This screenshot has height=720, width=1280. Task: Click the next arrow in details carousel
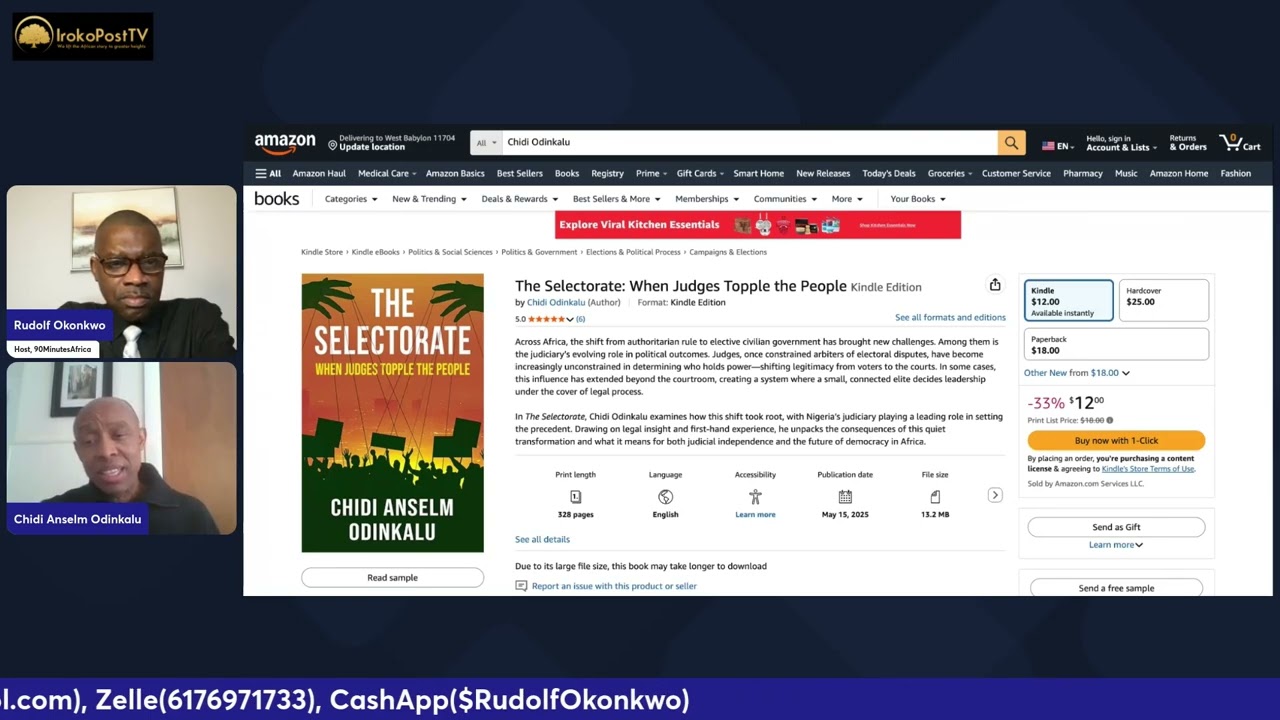tap(995, 495)
